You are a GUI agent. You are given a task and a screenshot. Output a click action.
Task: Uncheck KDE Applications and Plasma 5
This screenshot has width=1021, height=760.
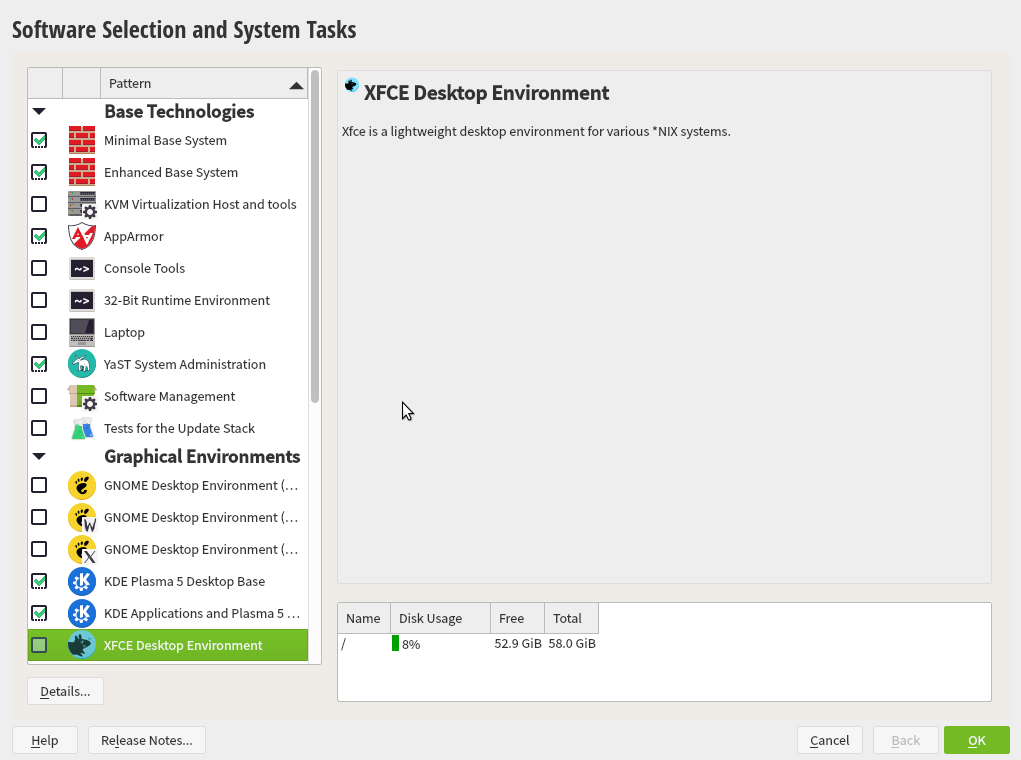coord(39,613)
